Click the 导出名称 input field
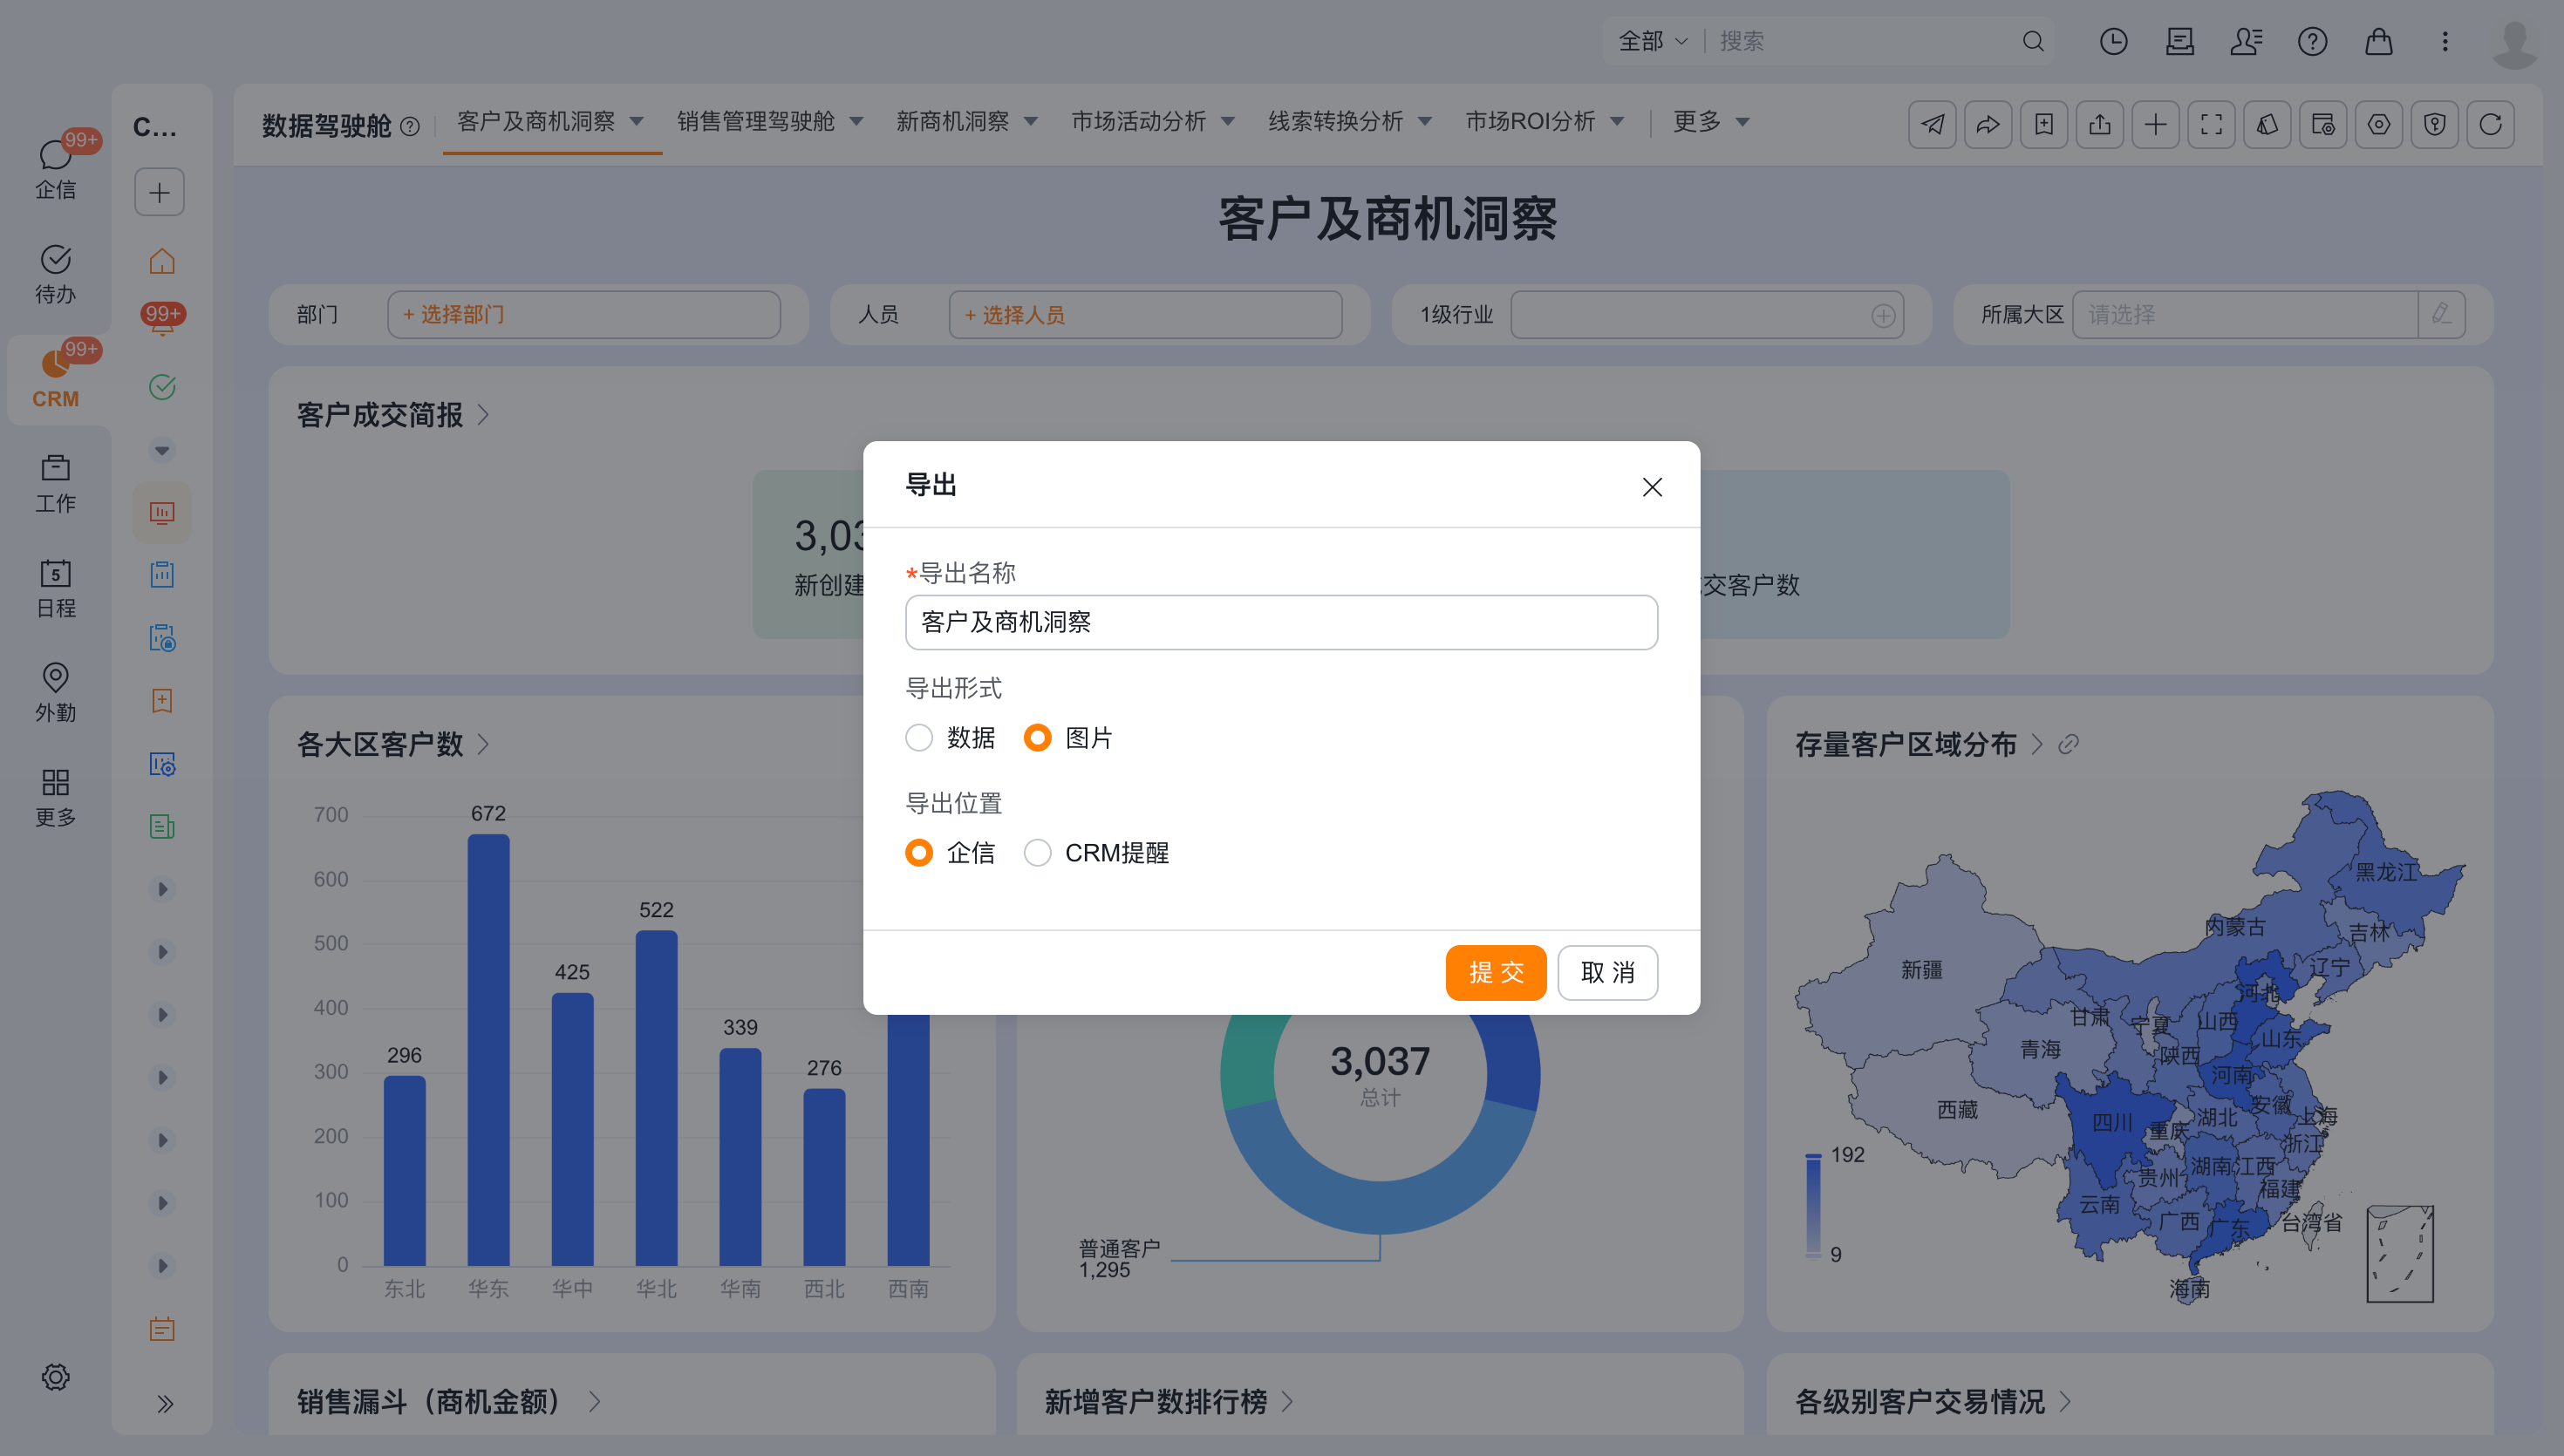 tap(1281, 622)
